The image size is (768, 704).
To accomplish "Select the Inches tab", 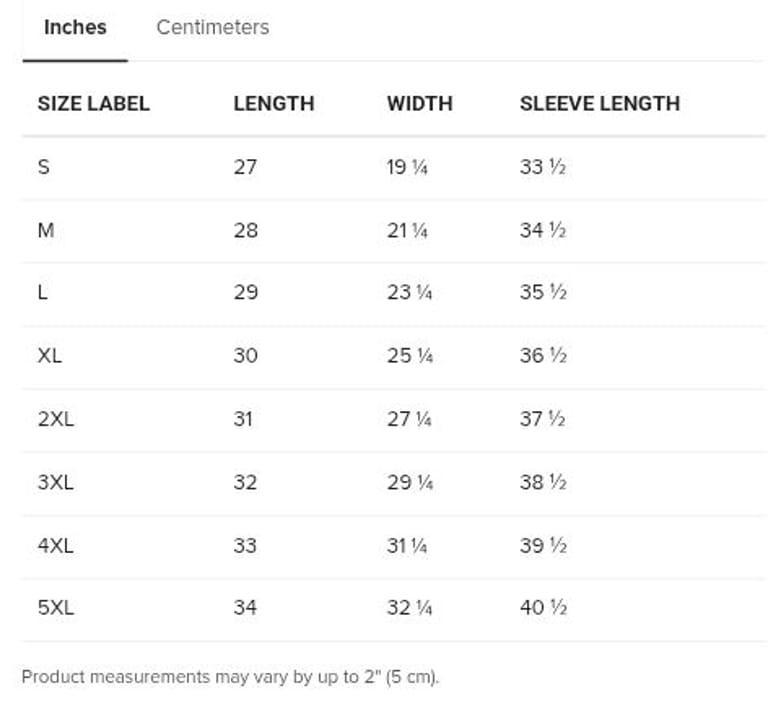I will 75,27.
